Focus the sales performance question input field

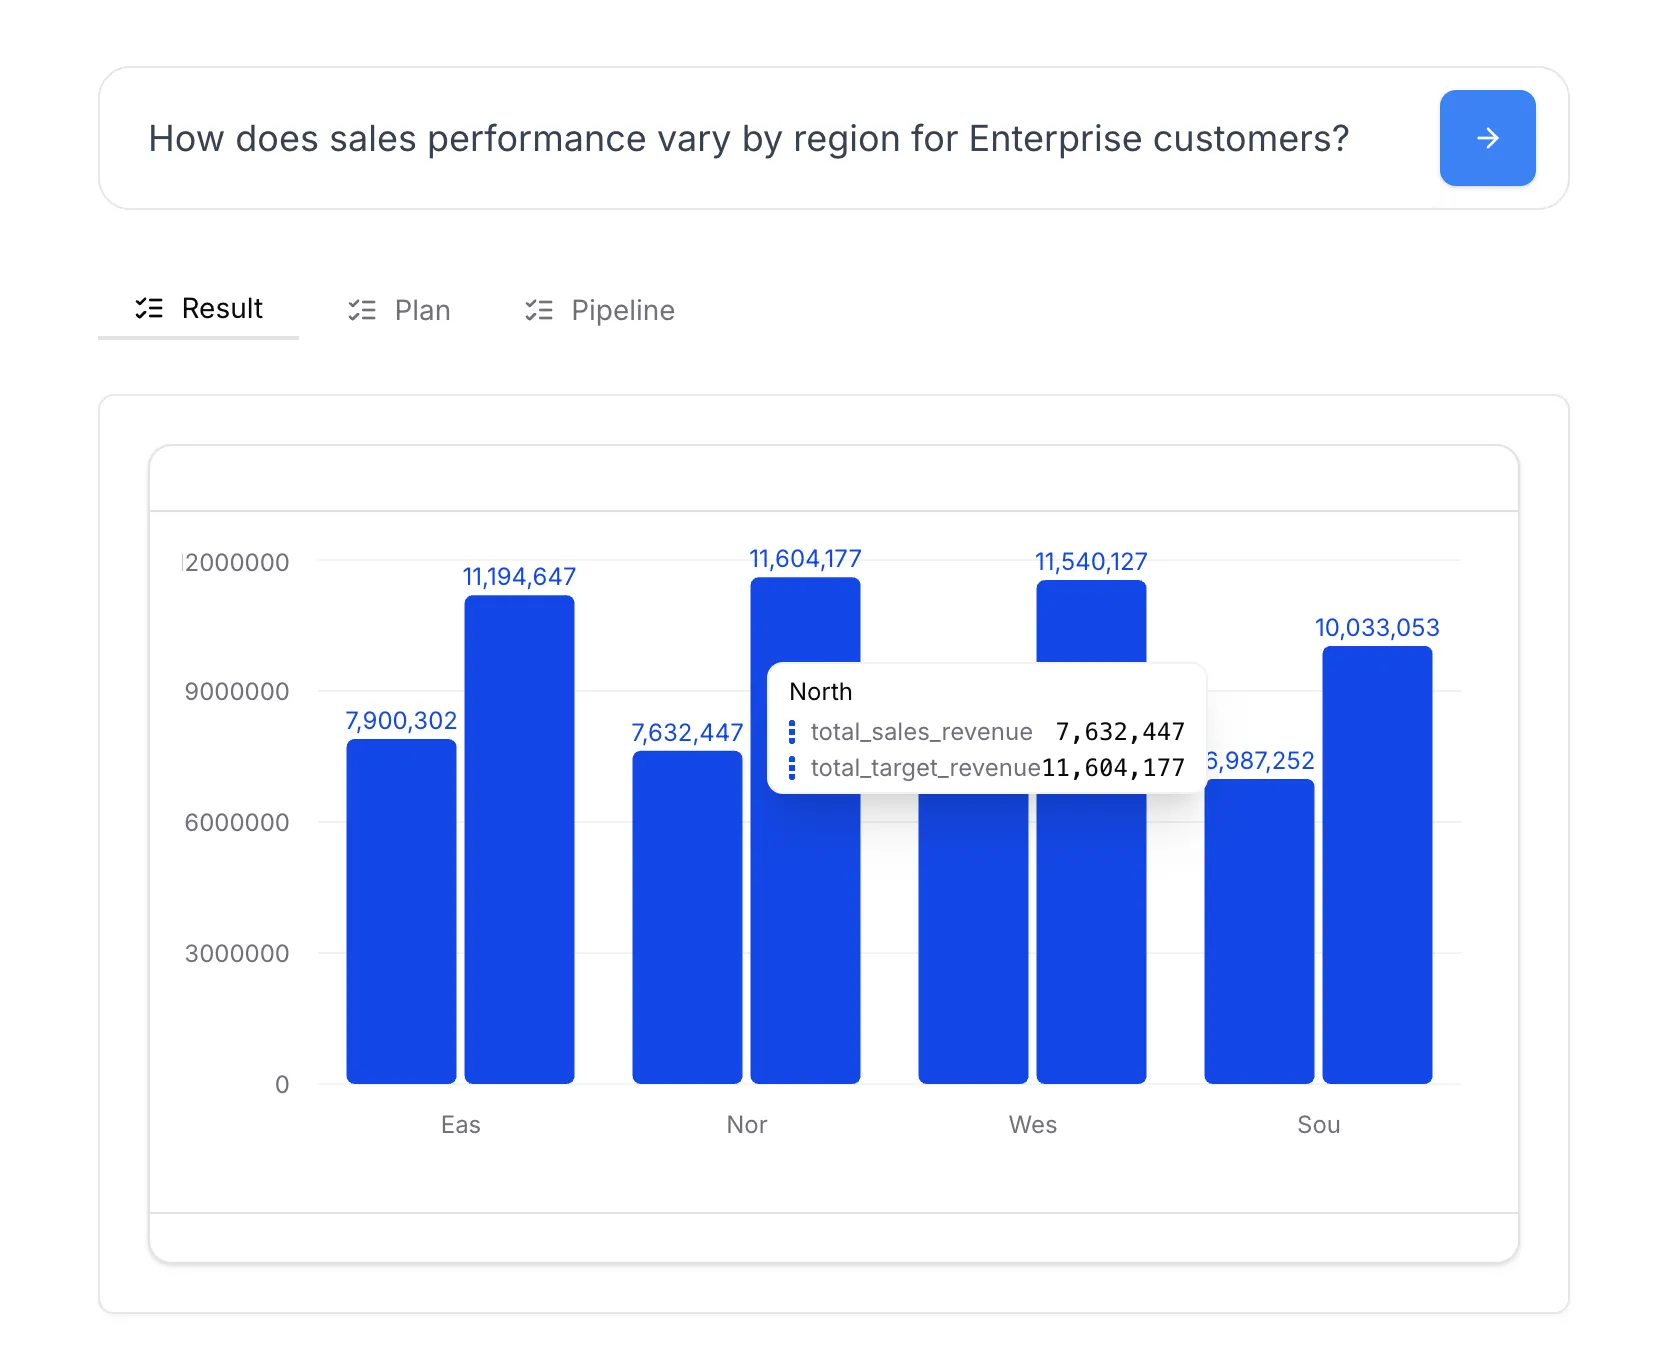tap(748, 139)
